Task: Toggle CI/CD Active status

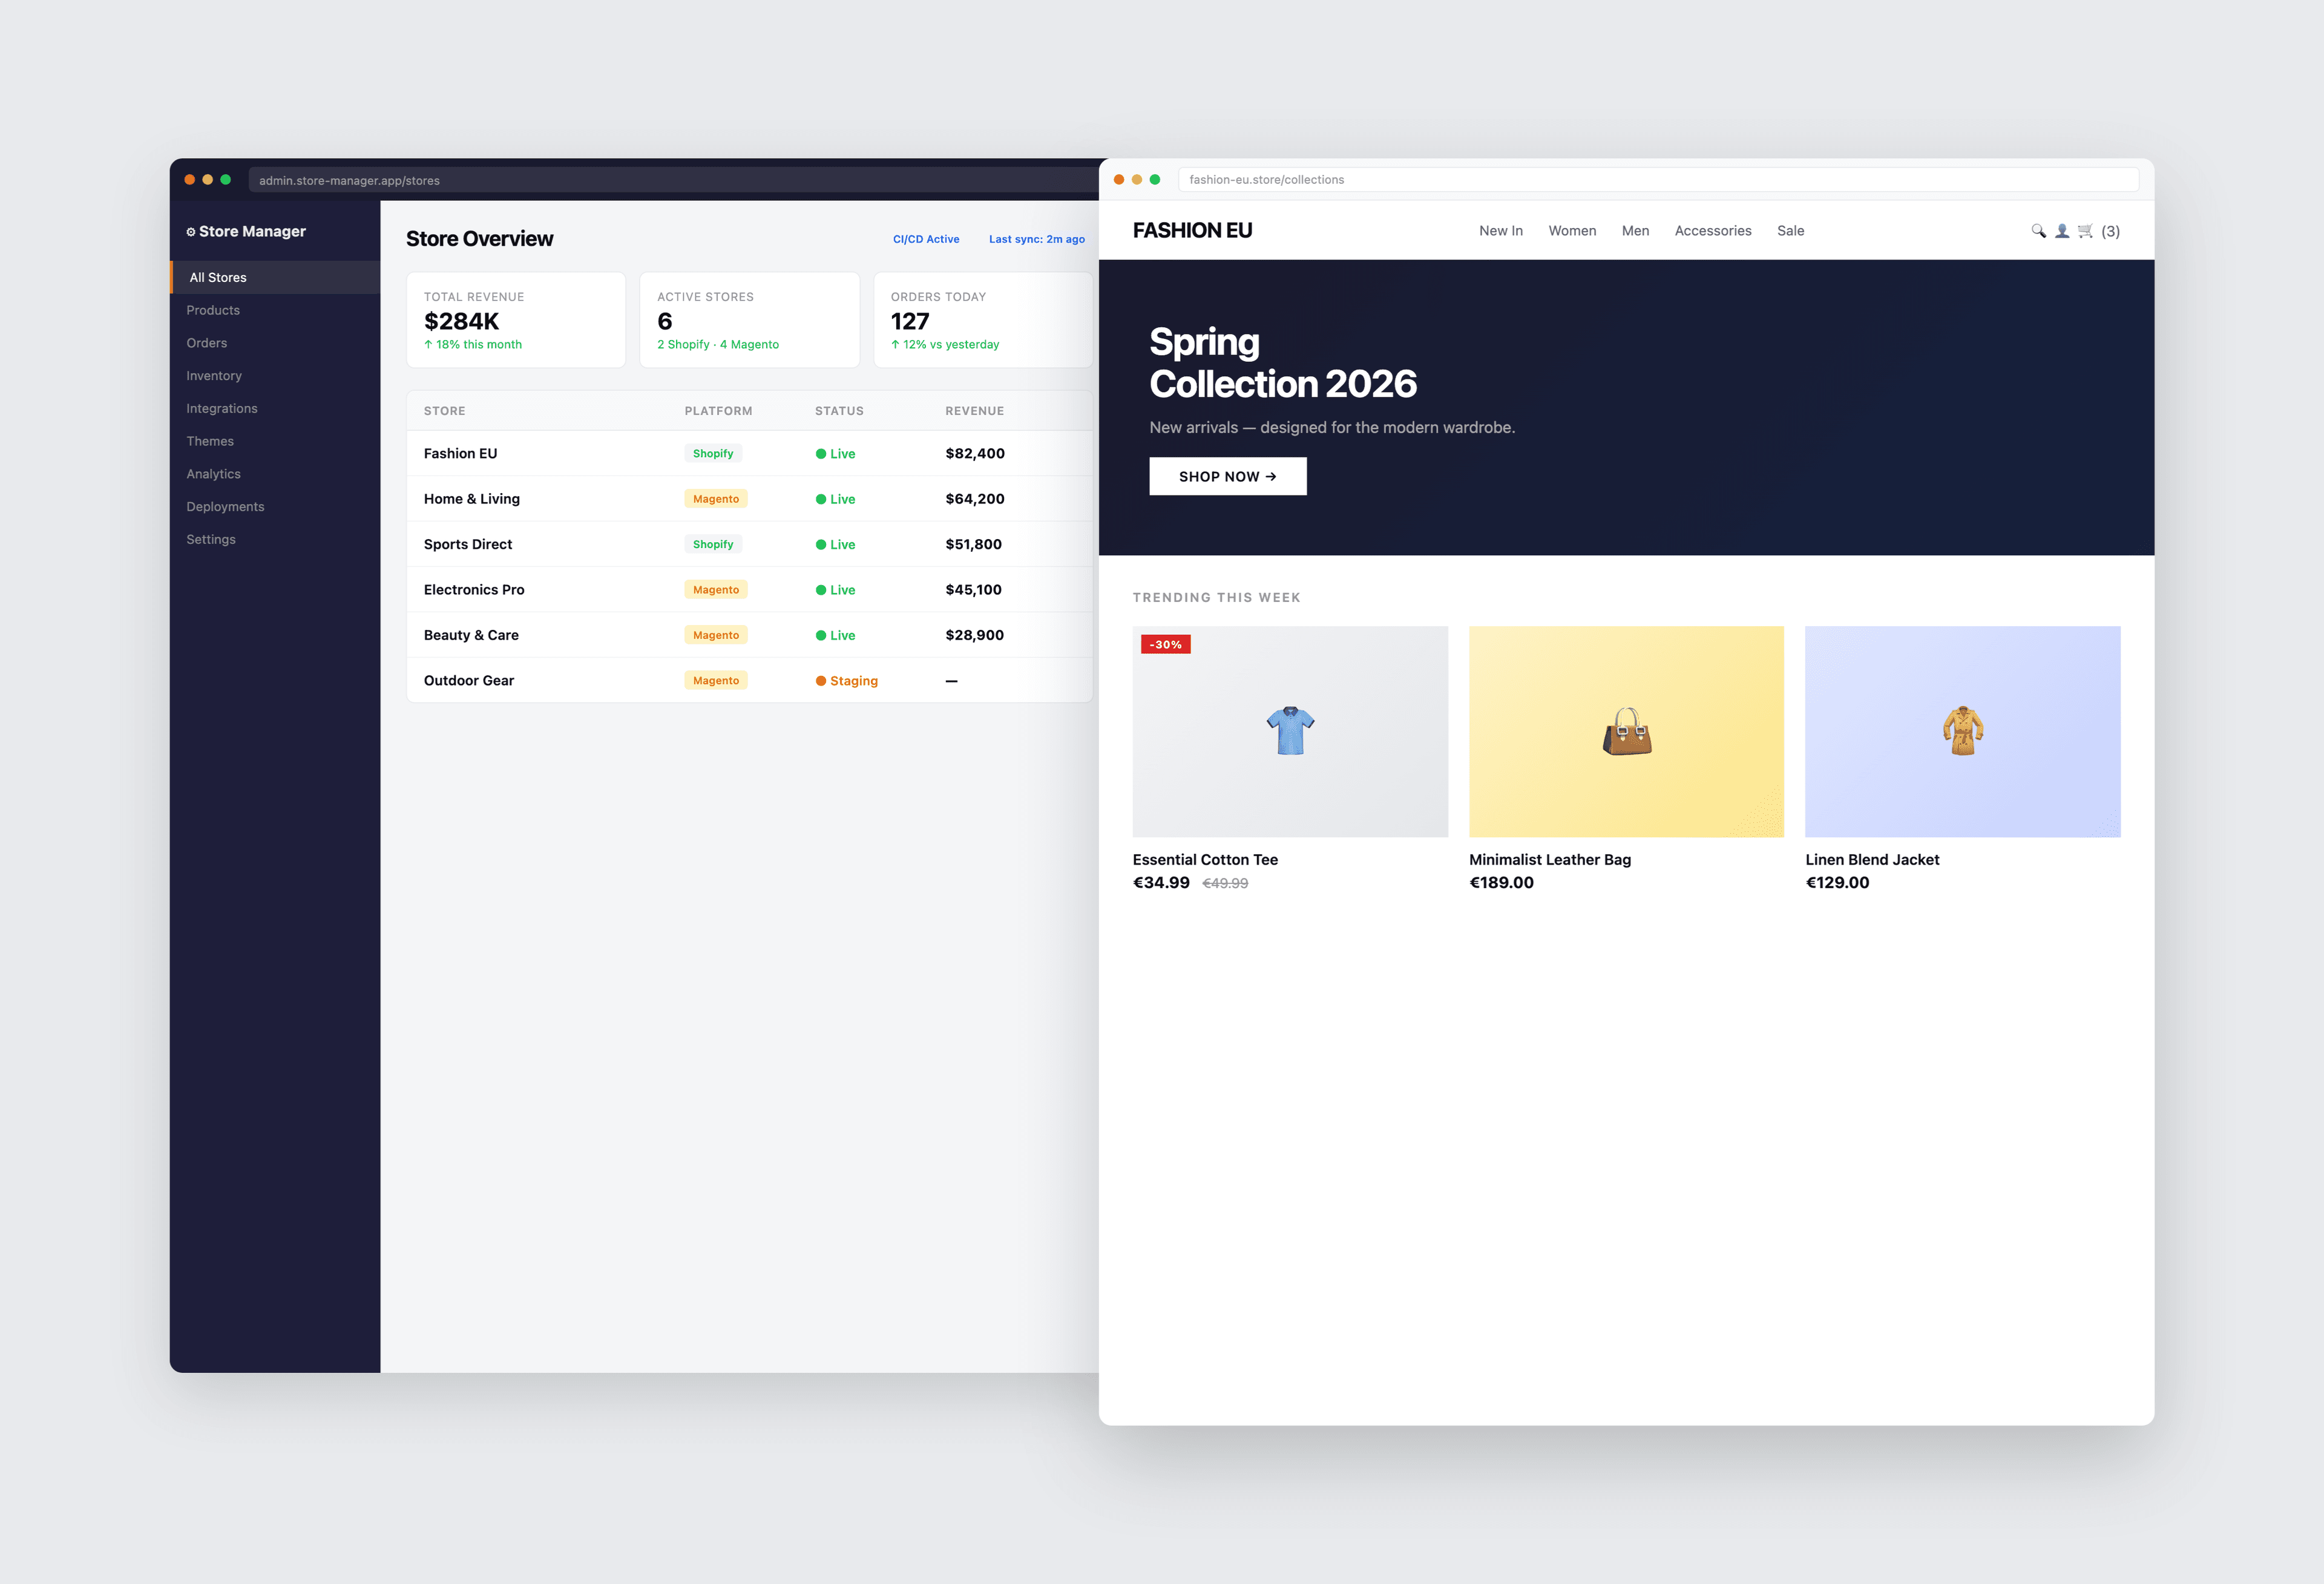Action: 926,239
